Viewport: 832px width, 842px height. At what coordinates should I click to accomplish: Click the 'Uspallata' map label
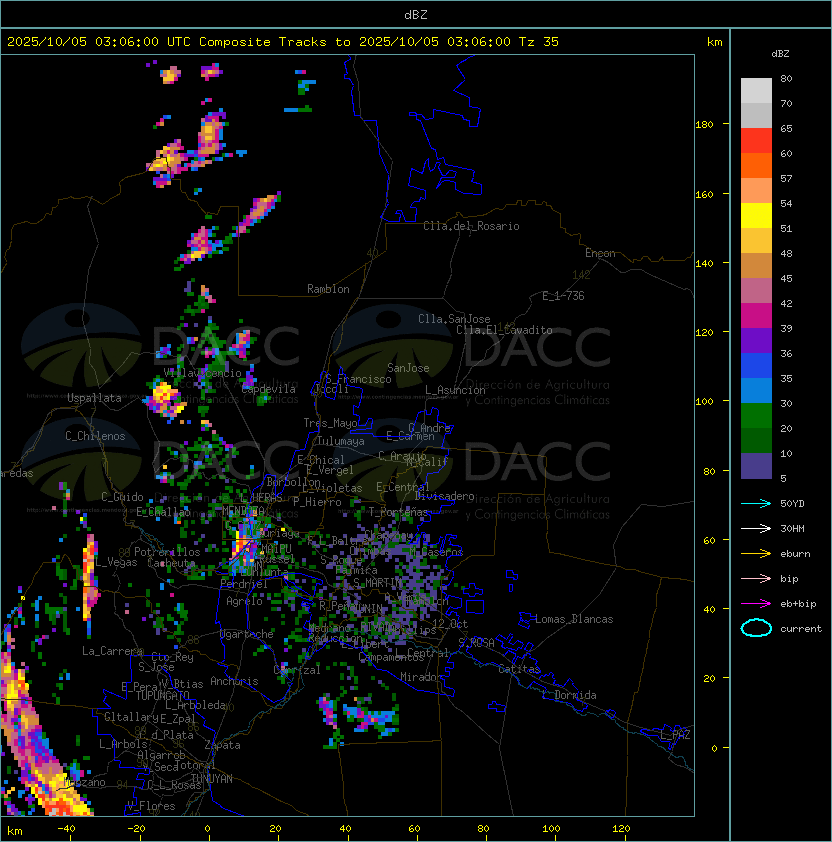94,398
